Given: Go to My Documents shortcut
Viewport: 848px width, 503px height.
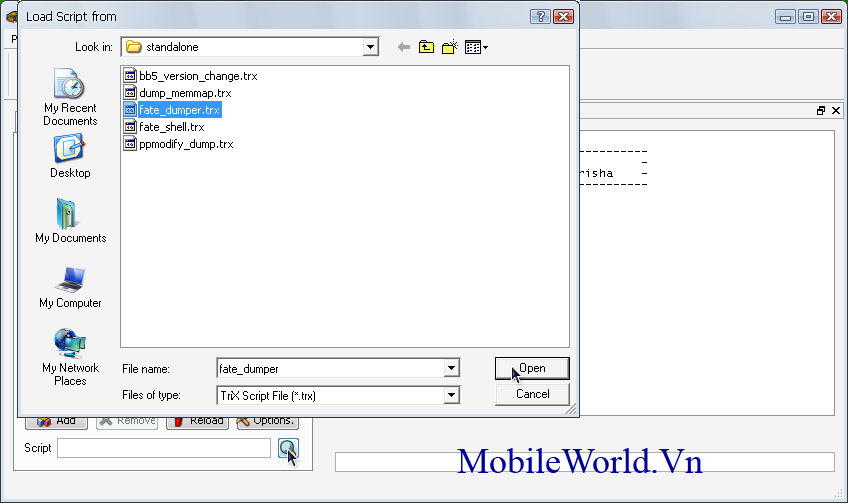Looking at the screenshot, I should click(70, 221).
